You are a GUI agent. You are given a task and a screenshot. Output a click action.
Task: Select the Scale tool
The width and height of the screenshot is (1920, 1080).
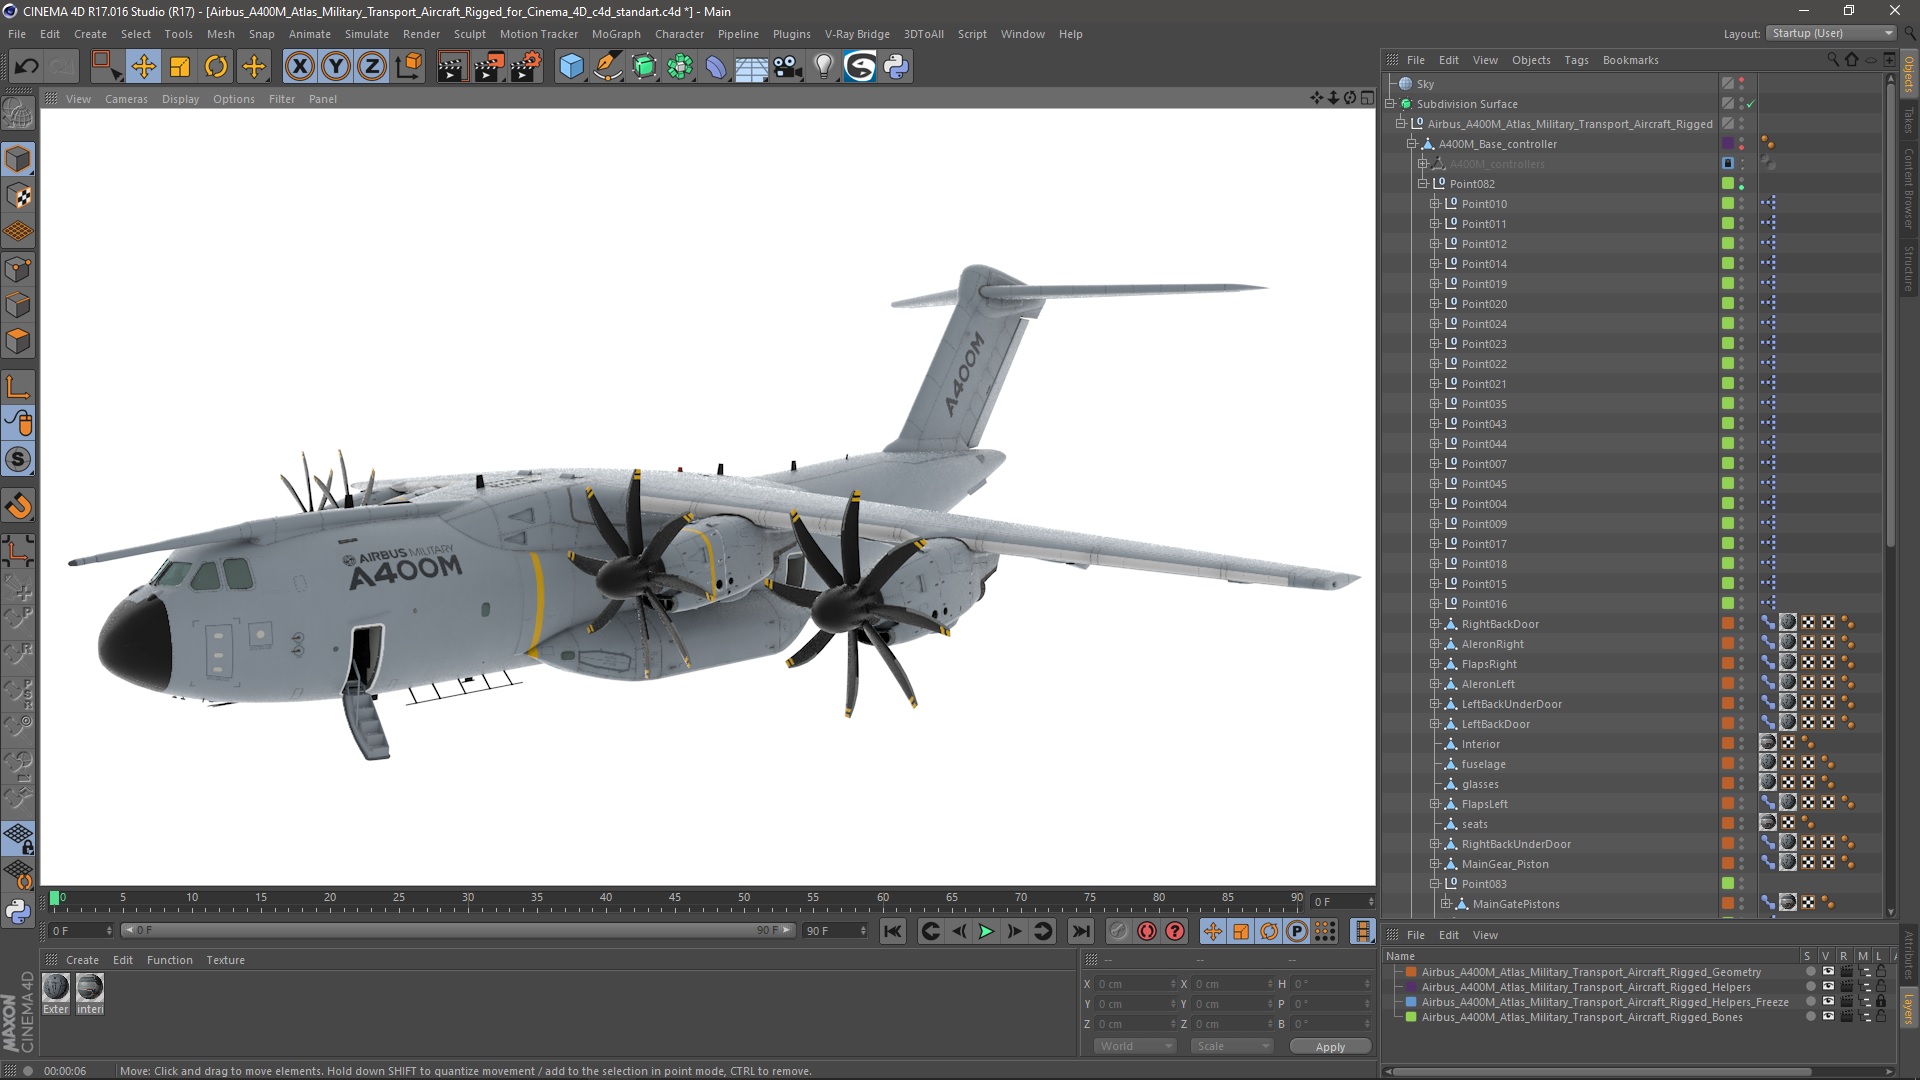[180, 67]
